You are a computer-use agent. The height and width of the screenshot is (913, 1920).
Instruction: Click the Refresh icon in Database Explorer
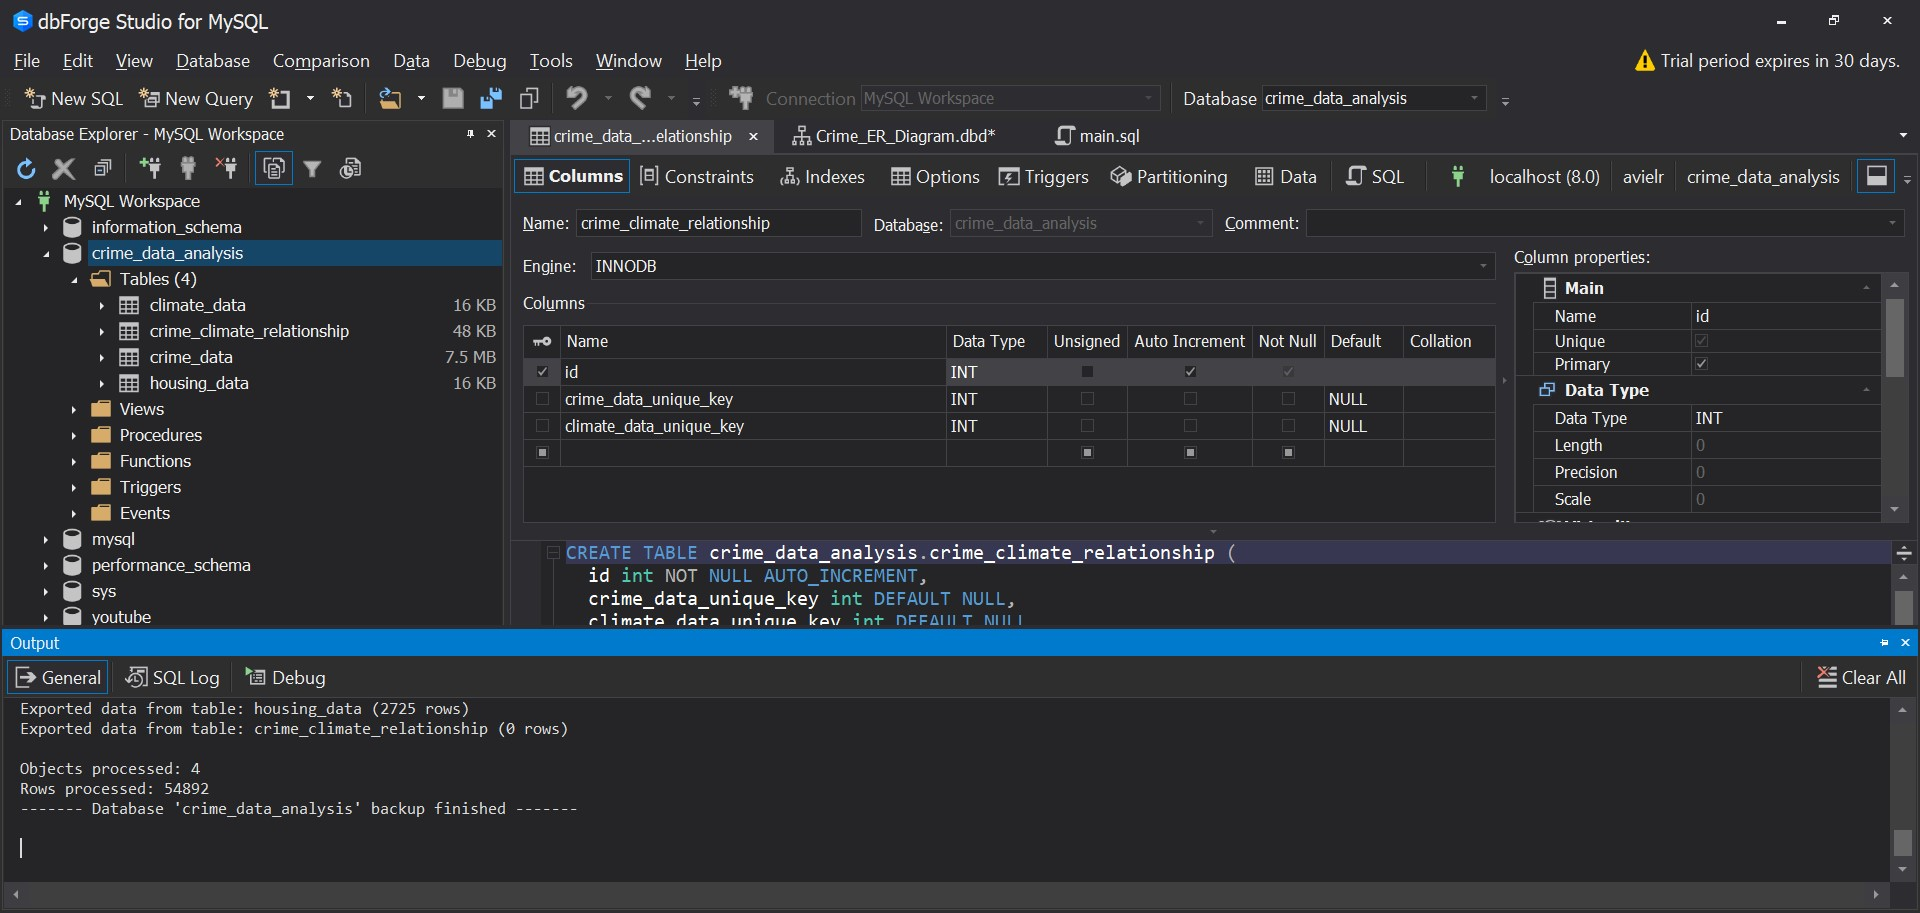click(x=26, y=169)
